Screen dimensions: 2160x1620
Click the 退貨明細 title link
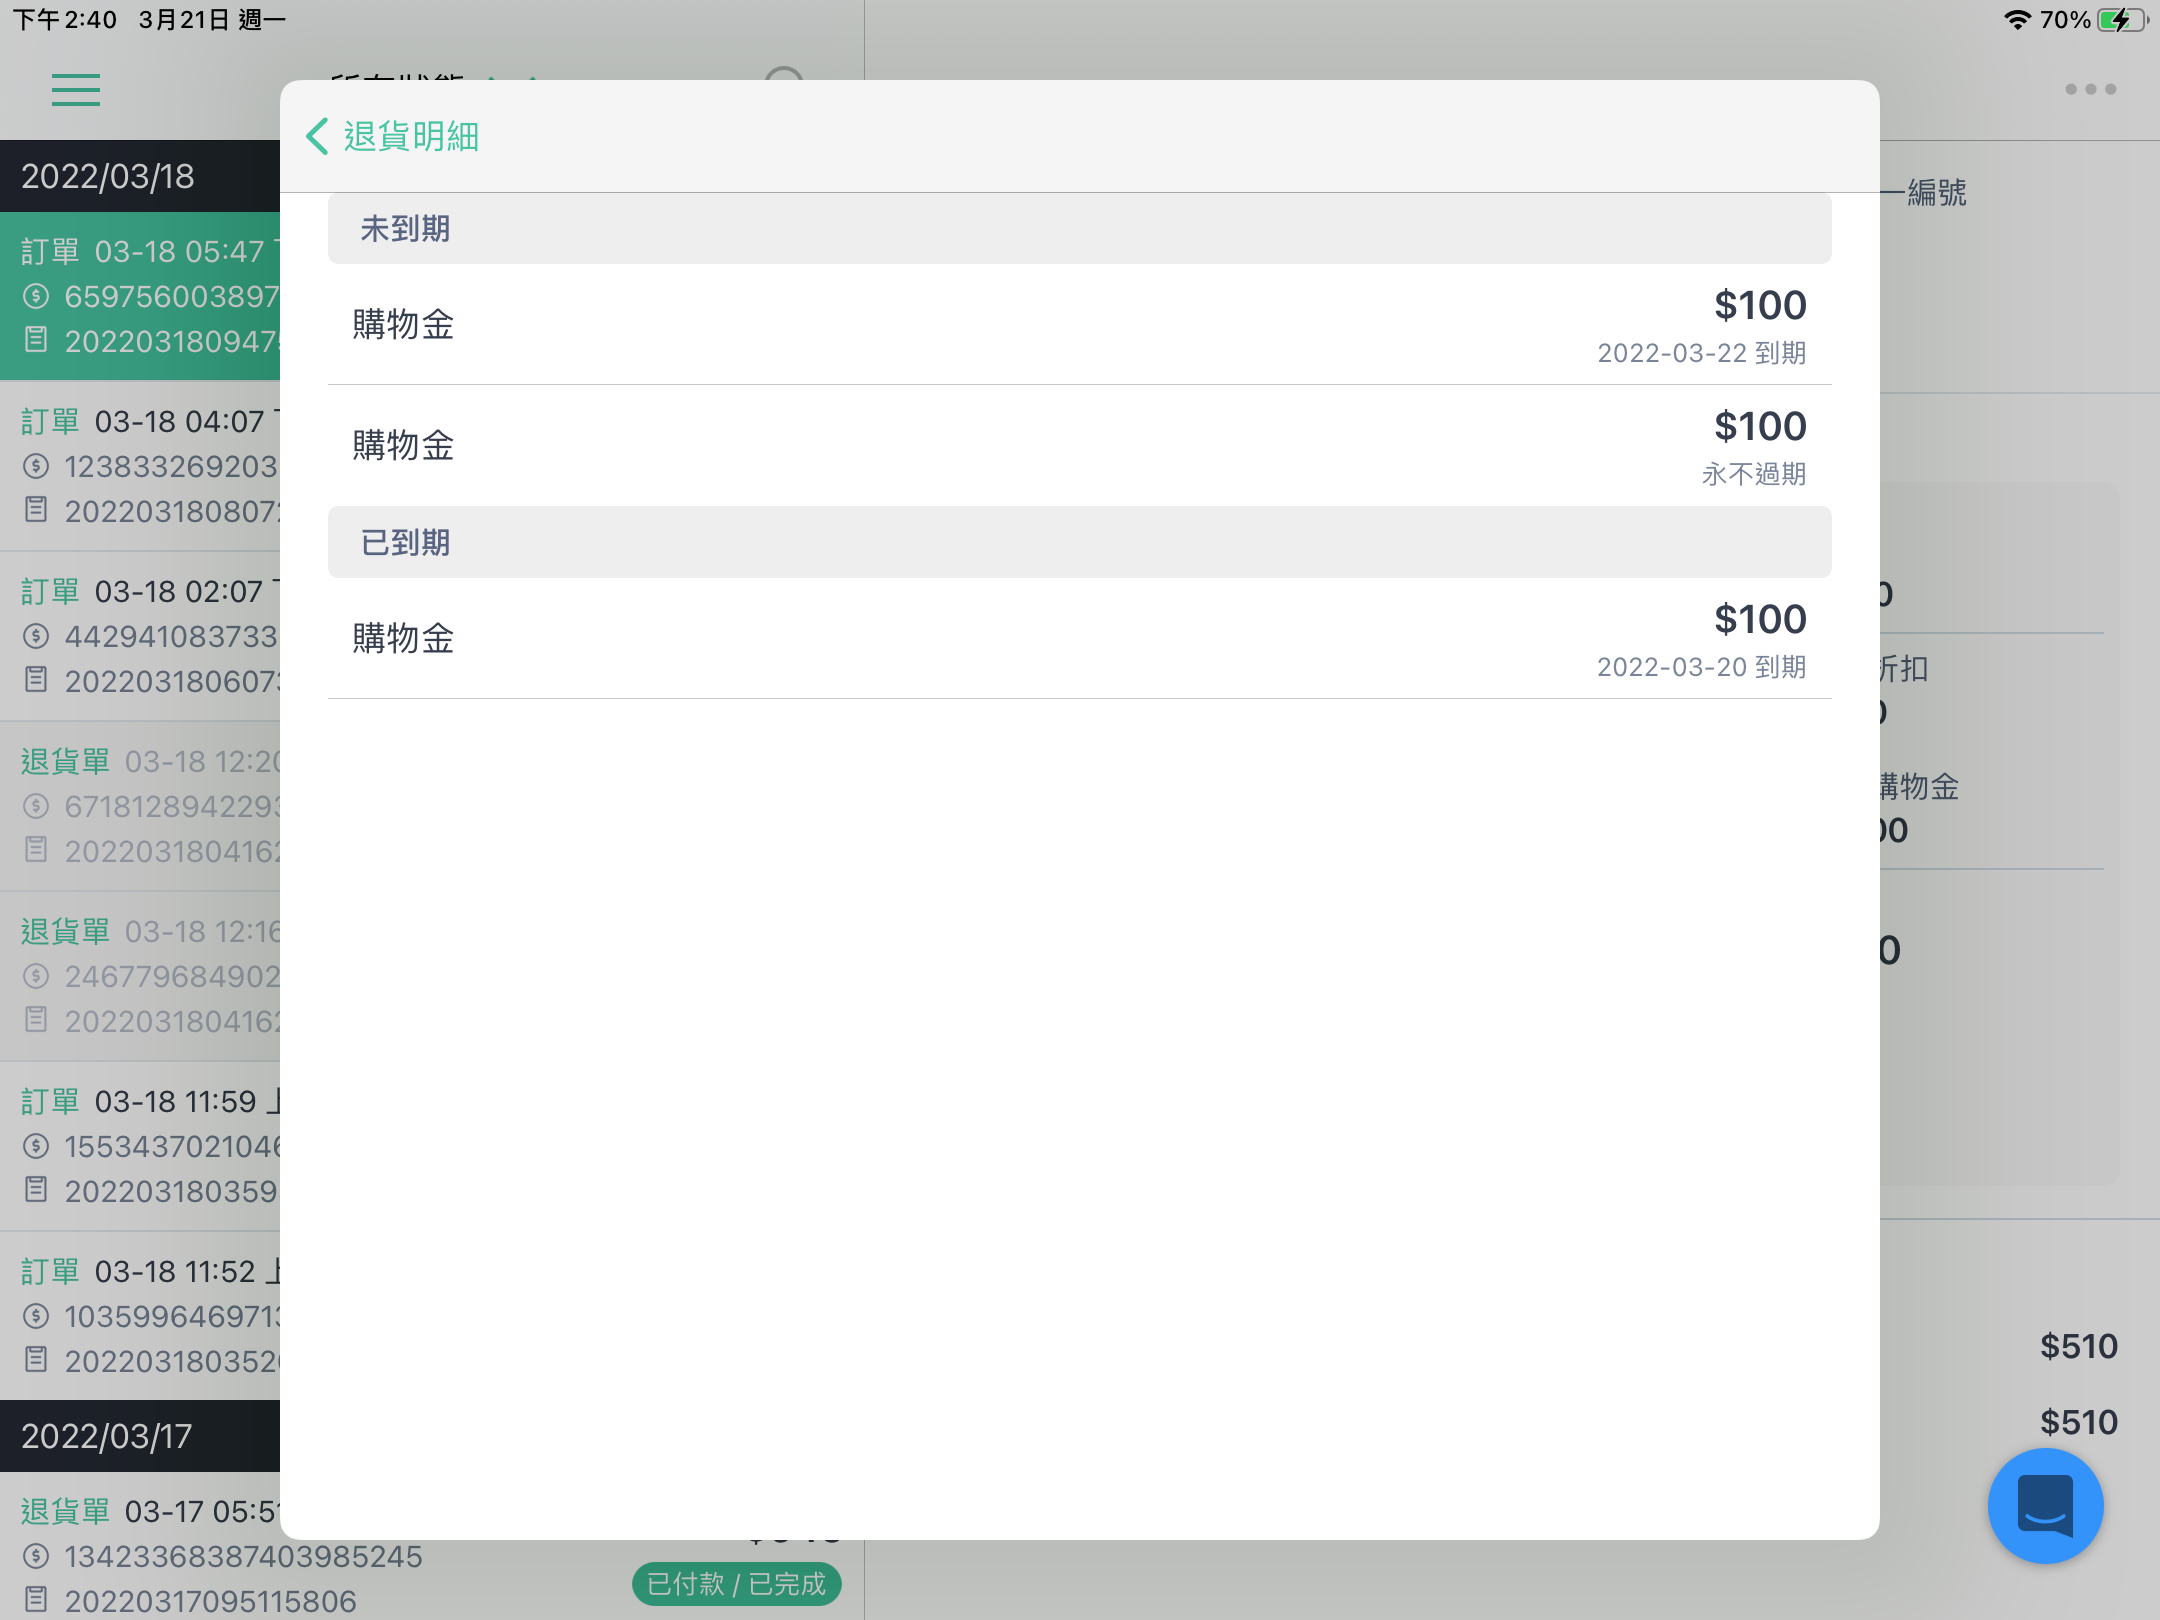[411, 136]
